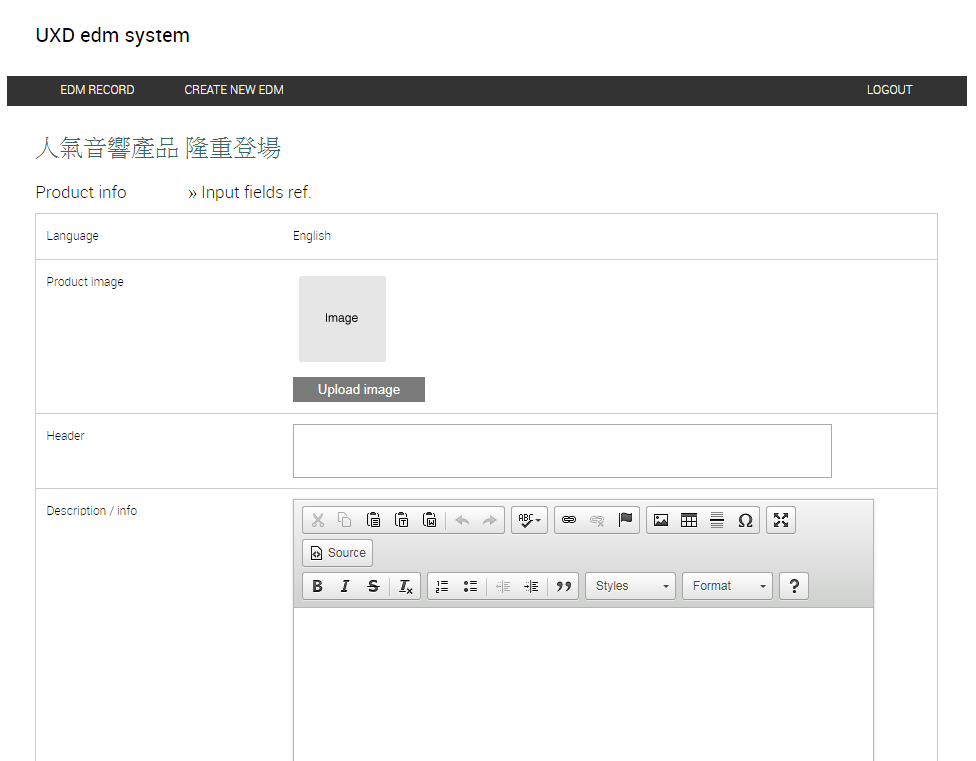Undo the last edit in editor
Viewport: 976px width, 761px height.
click(x=462, y=520)
